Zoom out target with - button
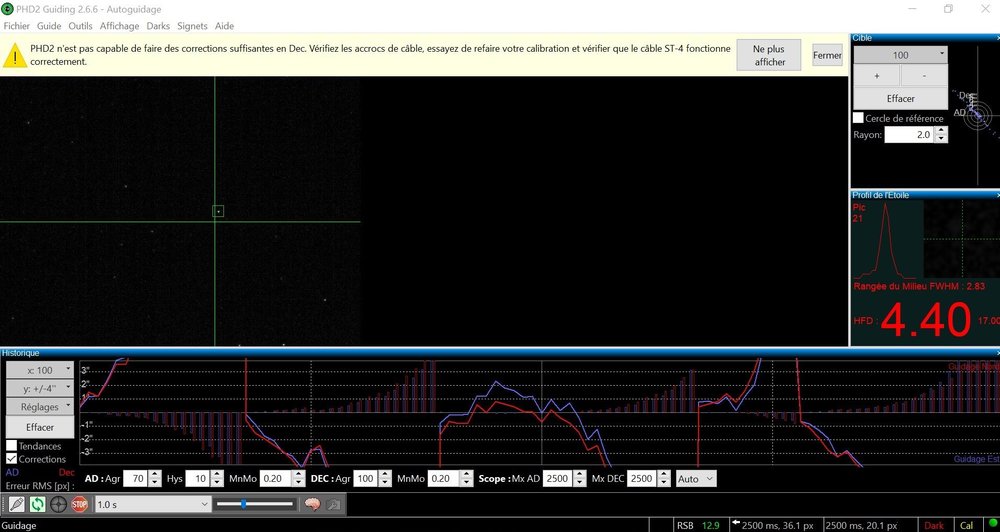 pyautogui.click(x=924, y=75)
